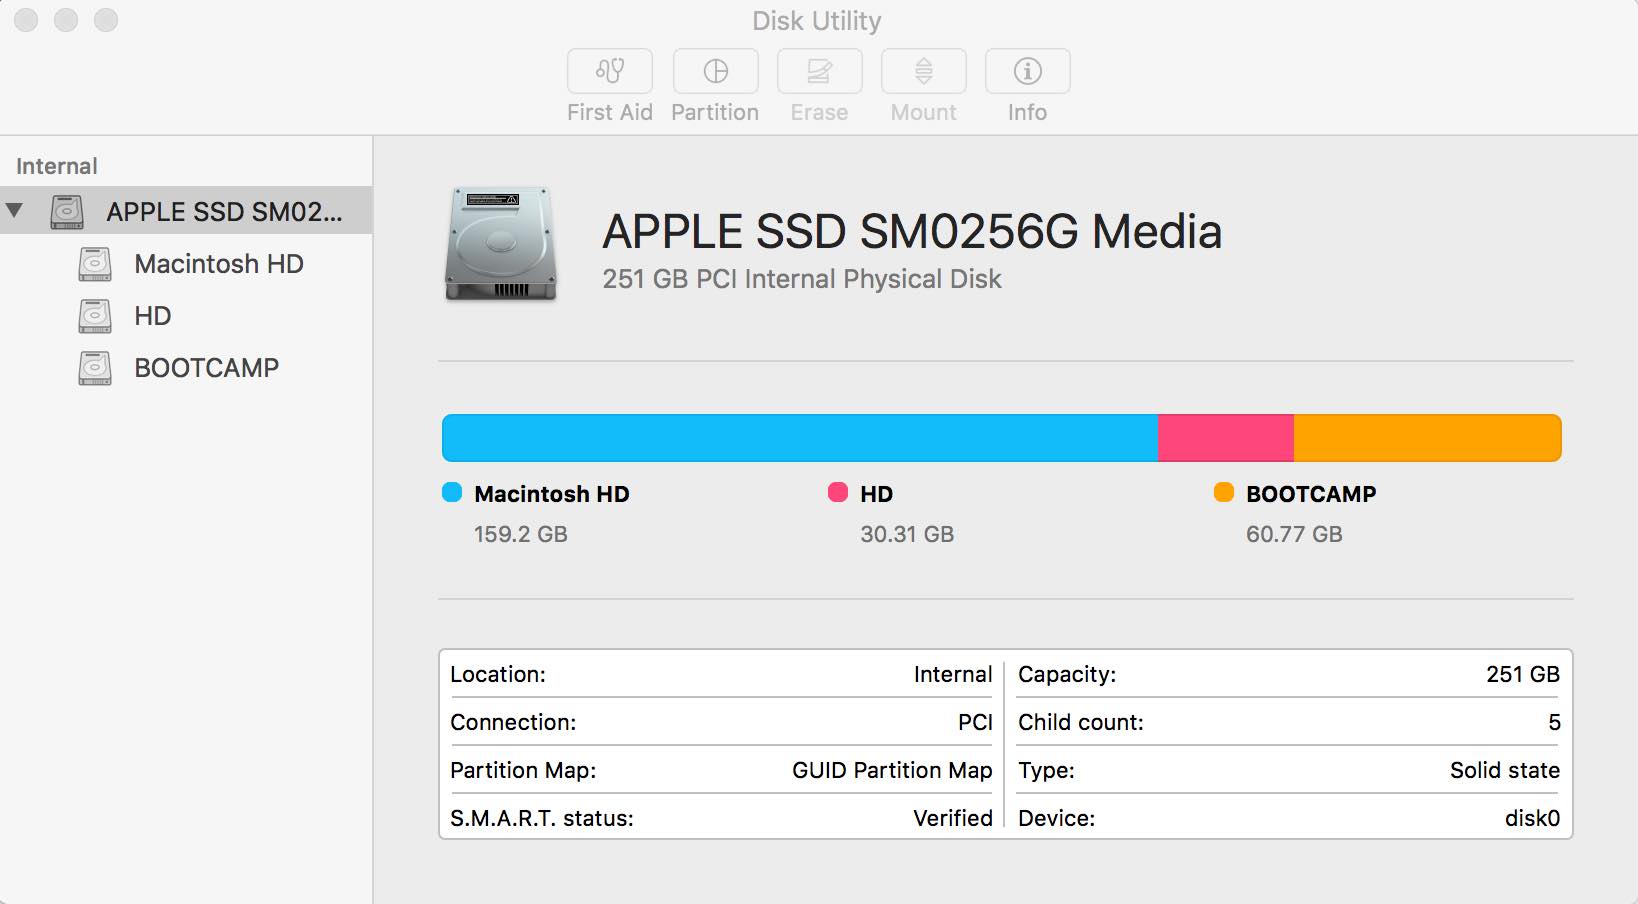
Task: Click the pink HD bar segment
Action: pyautogui.click(x=1226, y=438)
